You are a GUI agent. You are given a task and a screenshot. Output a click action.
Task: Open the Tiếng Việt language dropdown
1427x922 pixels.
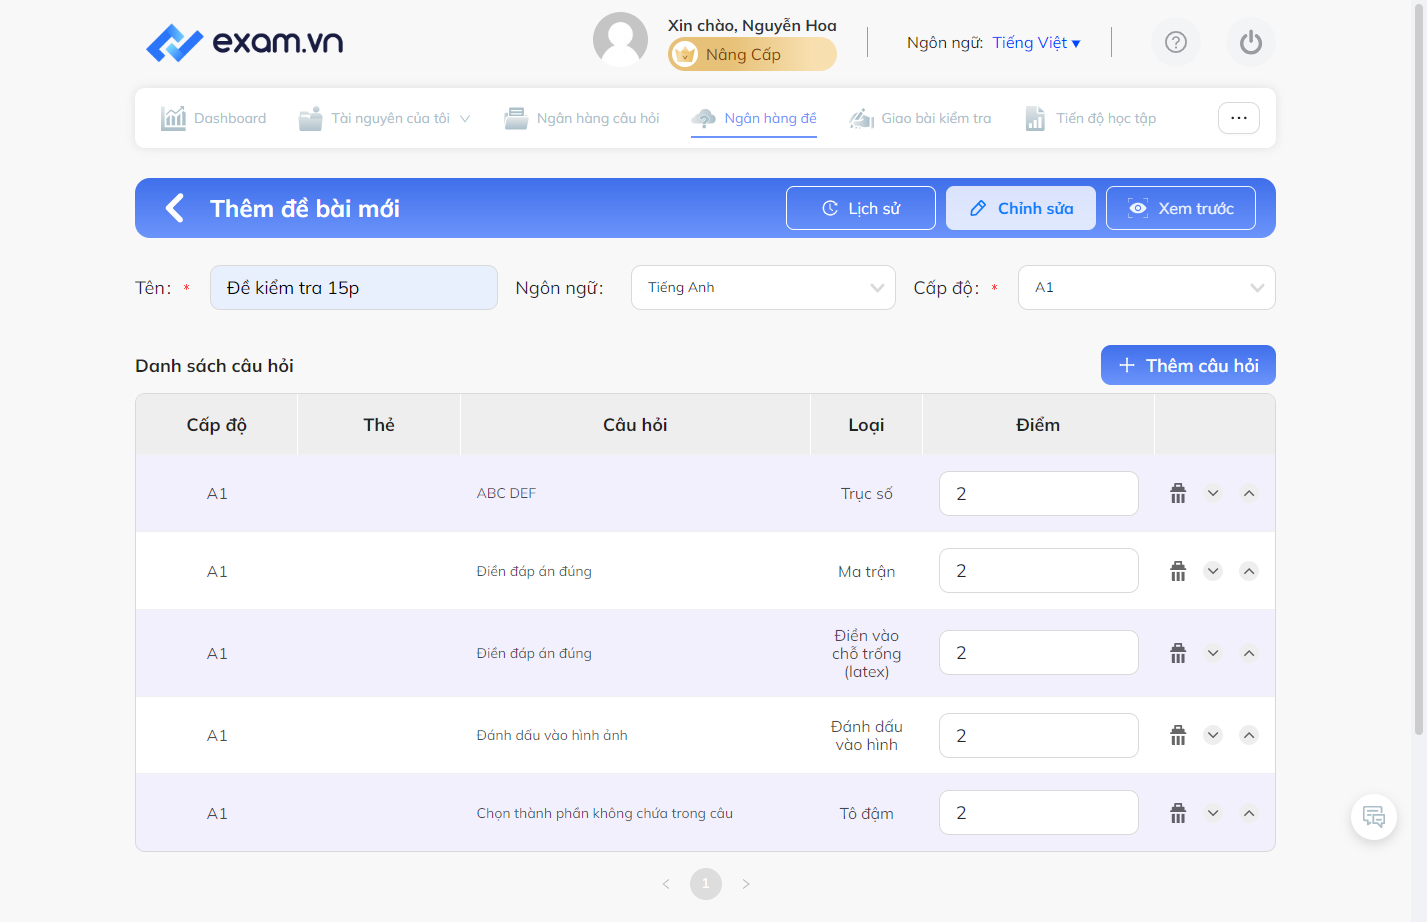(x=1036, y=42)
